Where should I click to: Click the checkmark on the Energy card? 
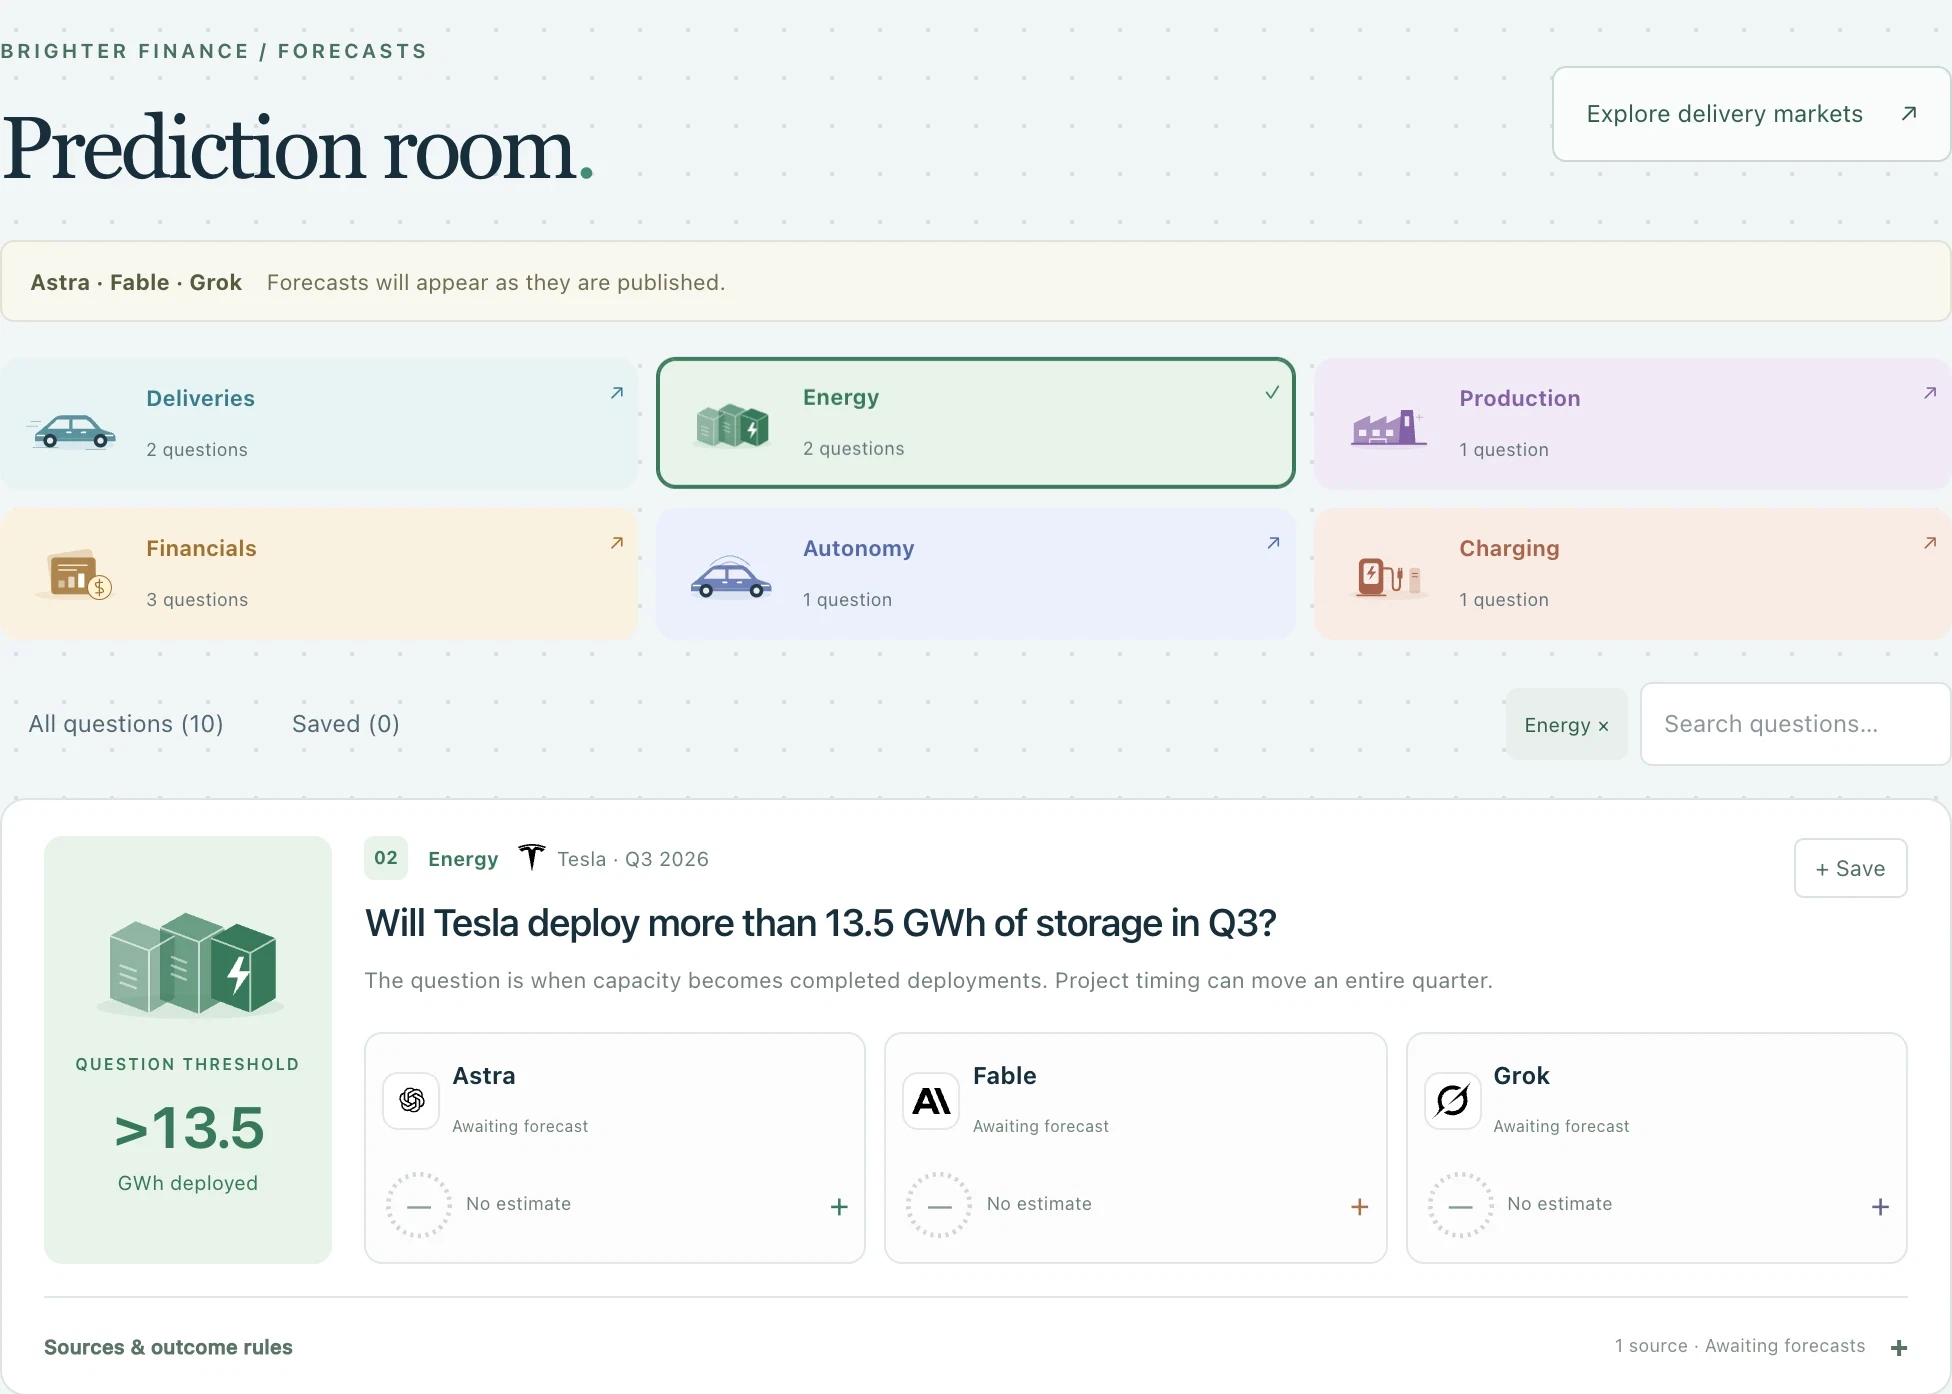coord(1272,392)
